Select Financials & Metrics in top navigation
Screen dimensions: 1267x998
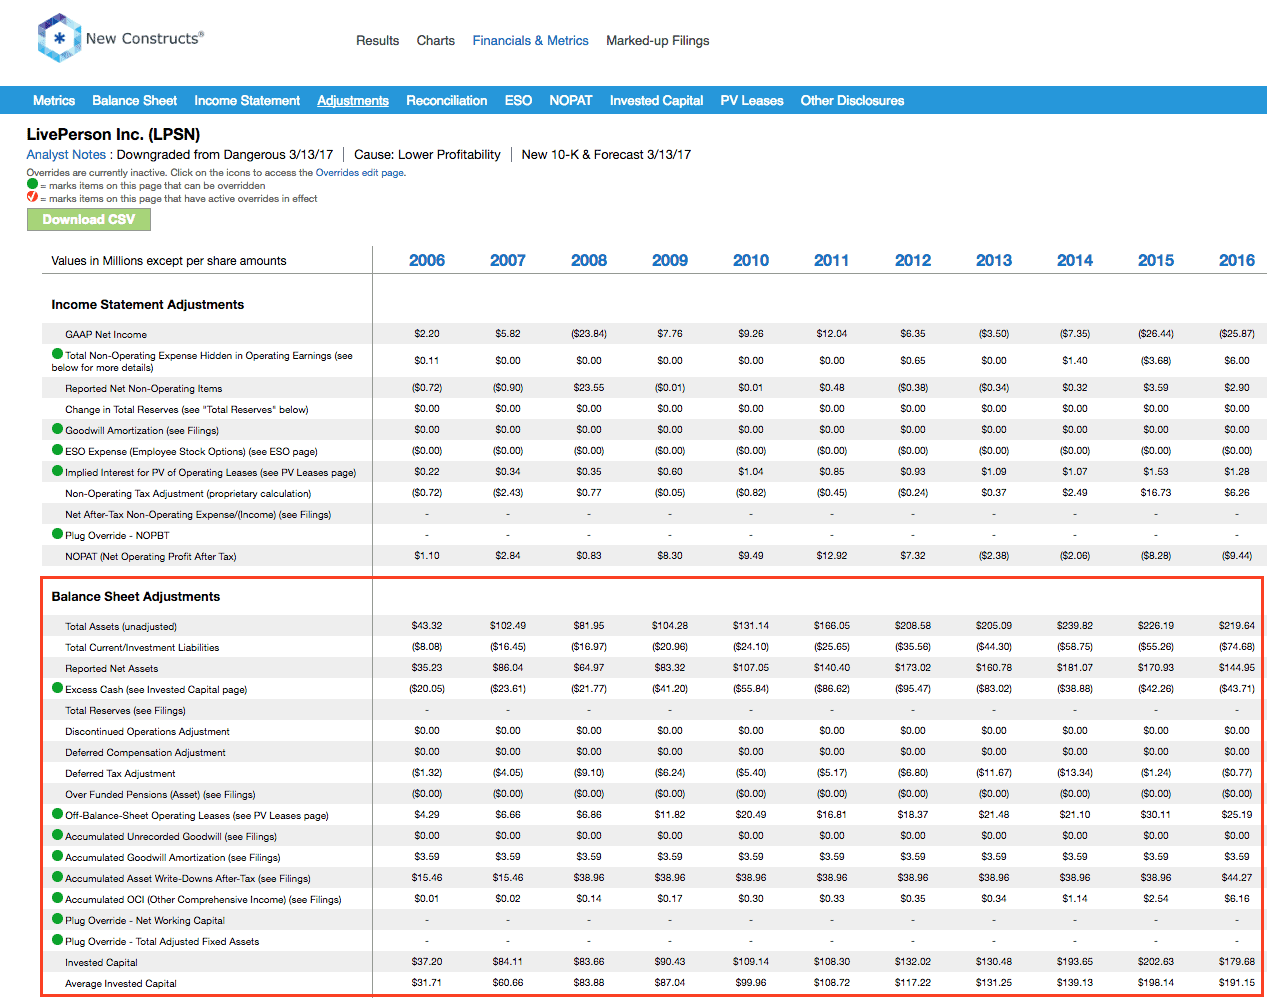pos(531,41)
